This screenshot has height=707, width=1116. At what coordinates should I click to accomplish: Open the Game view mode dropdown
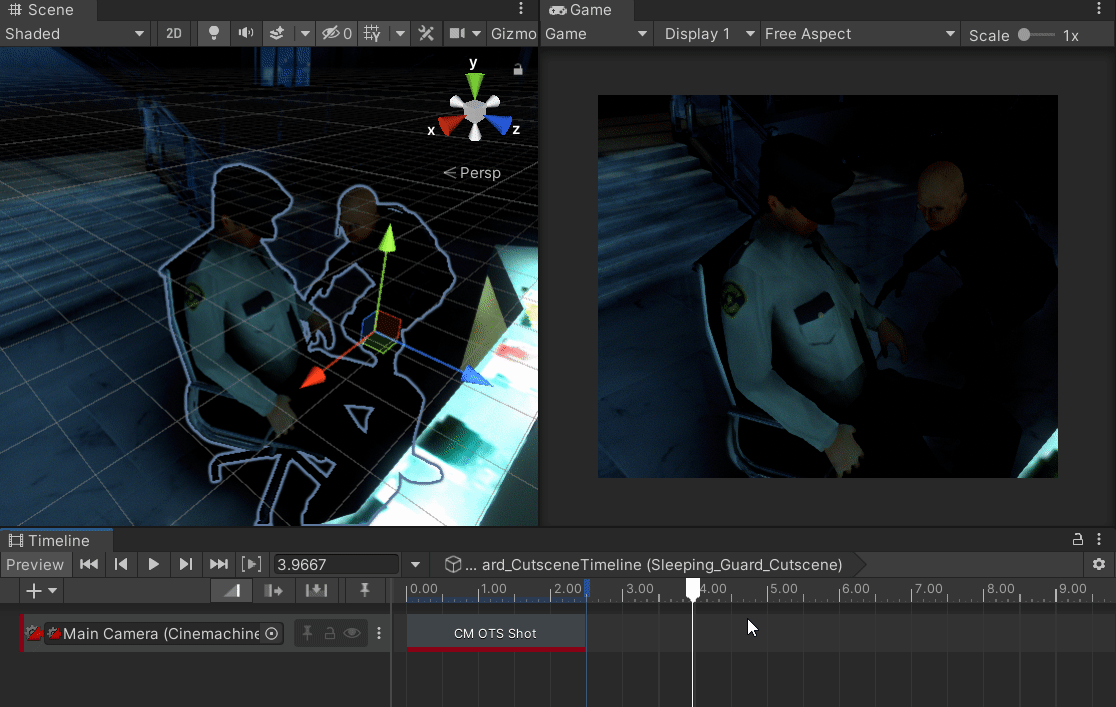596,33
